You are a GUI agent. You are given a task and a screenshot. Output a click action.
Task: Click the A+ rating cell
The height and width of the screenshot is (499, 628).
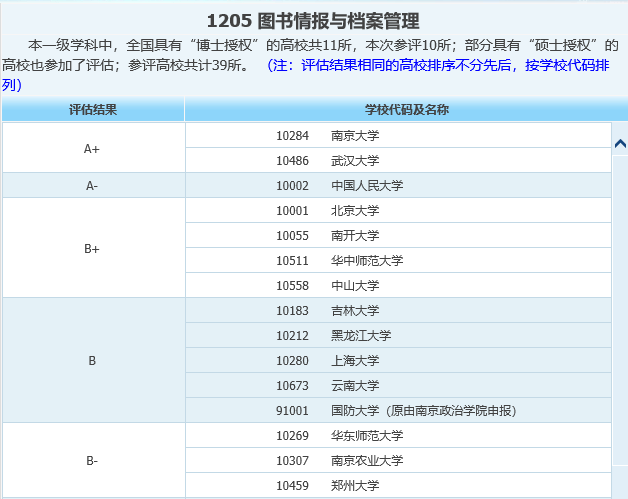point(92,148)
